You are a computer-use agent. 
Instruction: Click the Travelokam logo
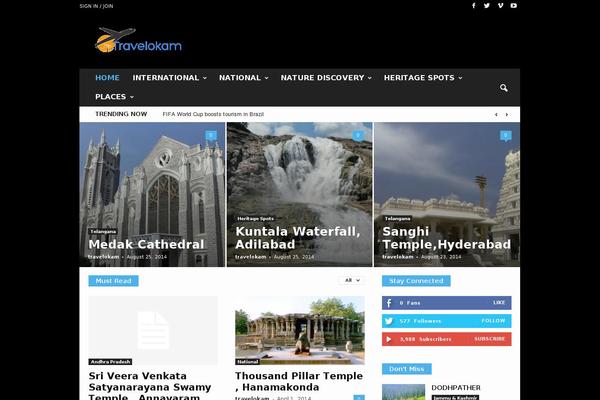(x=138, y=40)
